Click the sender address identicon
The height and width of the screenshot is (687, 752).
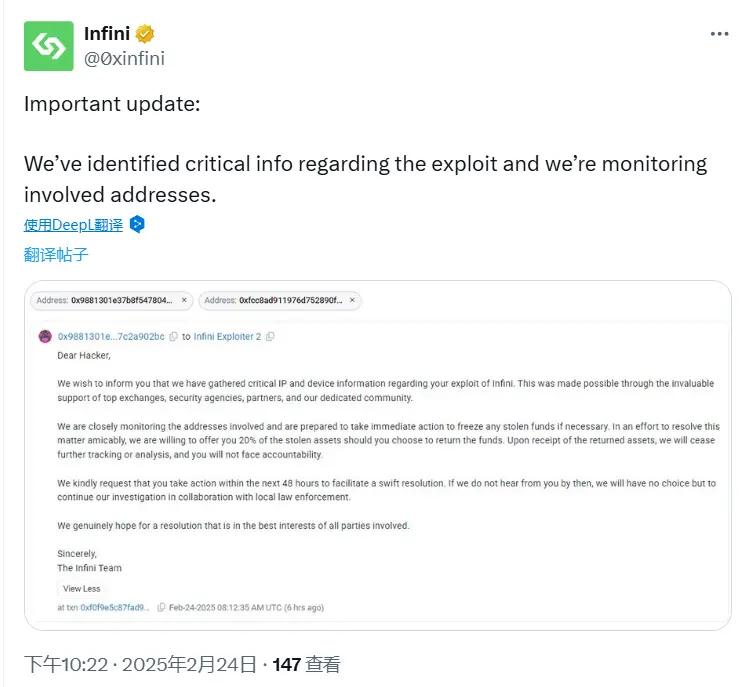[45, 337]
